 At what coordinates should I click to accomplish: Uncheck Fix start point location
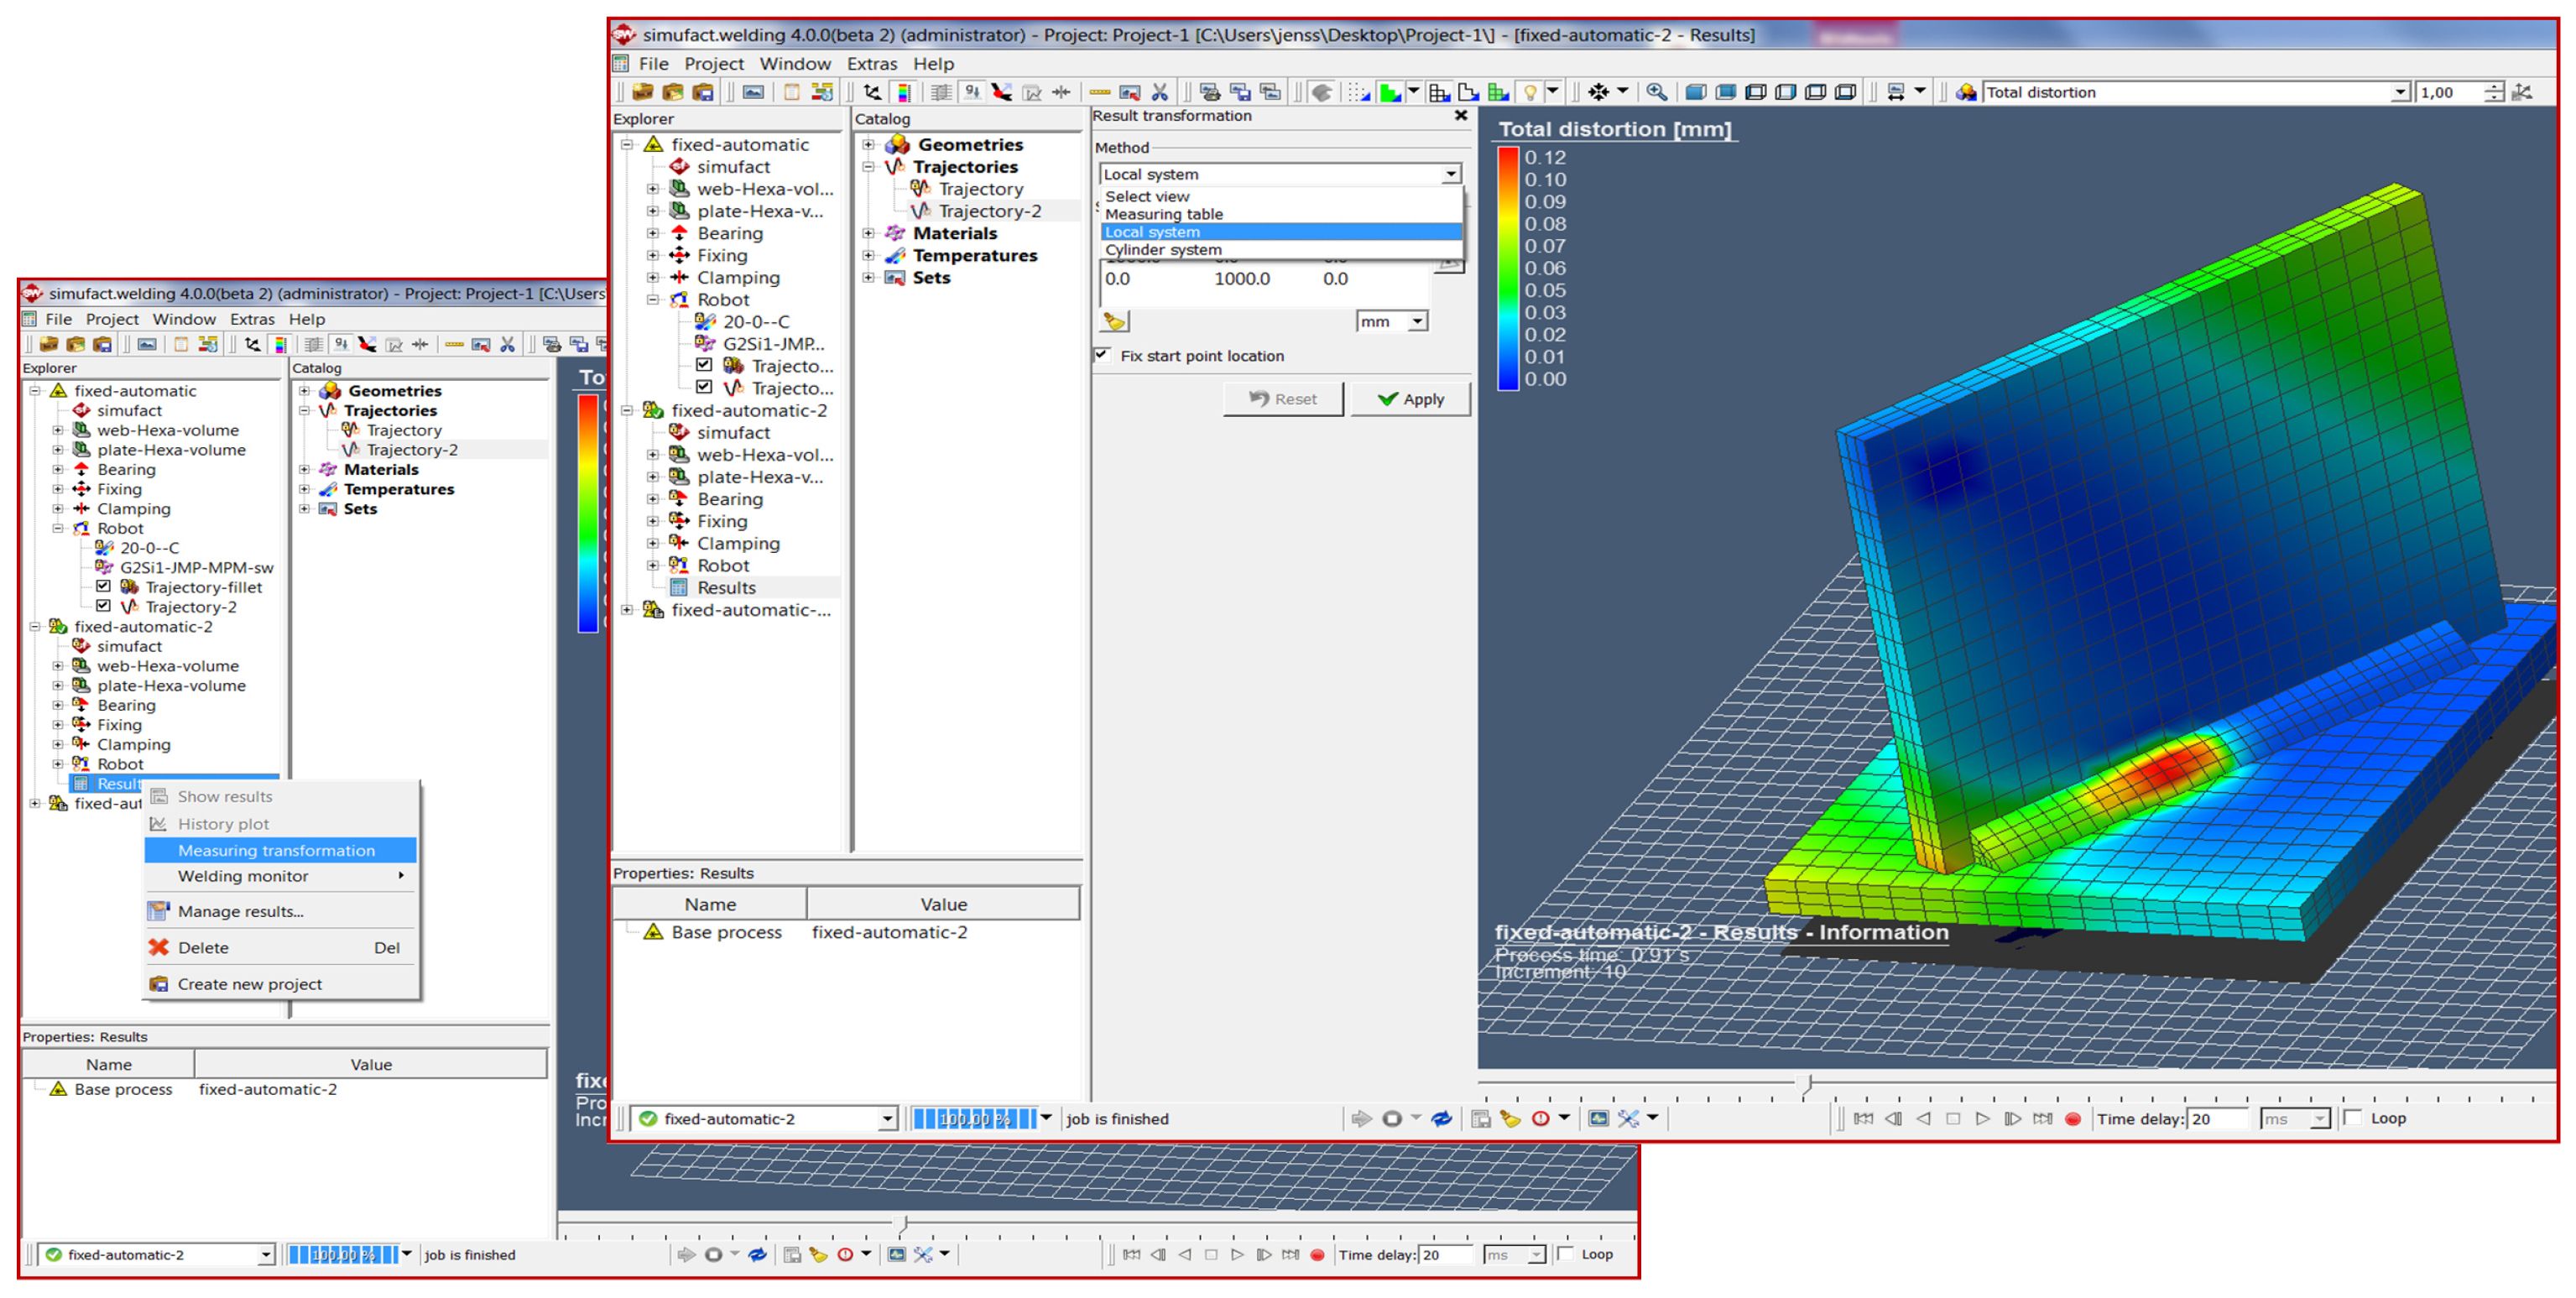[1102, 355]
